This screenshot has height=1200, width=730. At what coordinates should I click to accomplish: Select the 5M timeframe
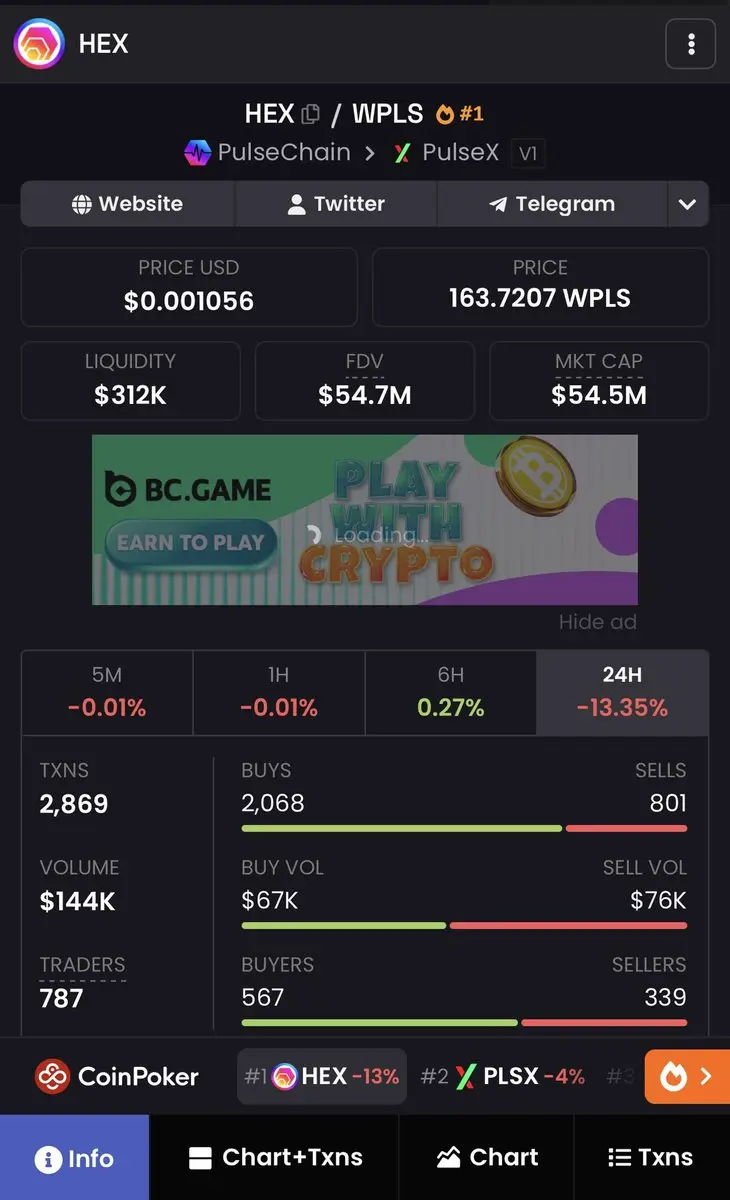tap(107, 693)
